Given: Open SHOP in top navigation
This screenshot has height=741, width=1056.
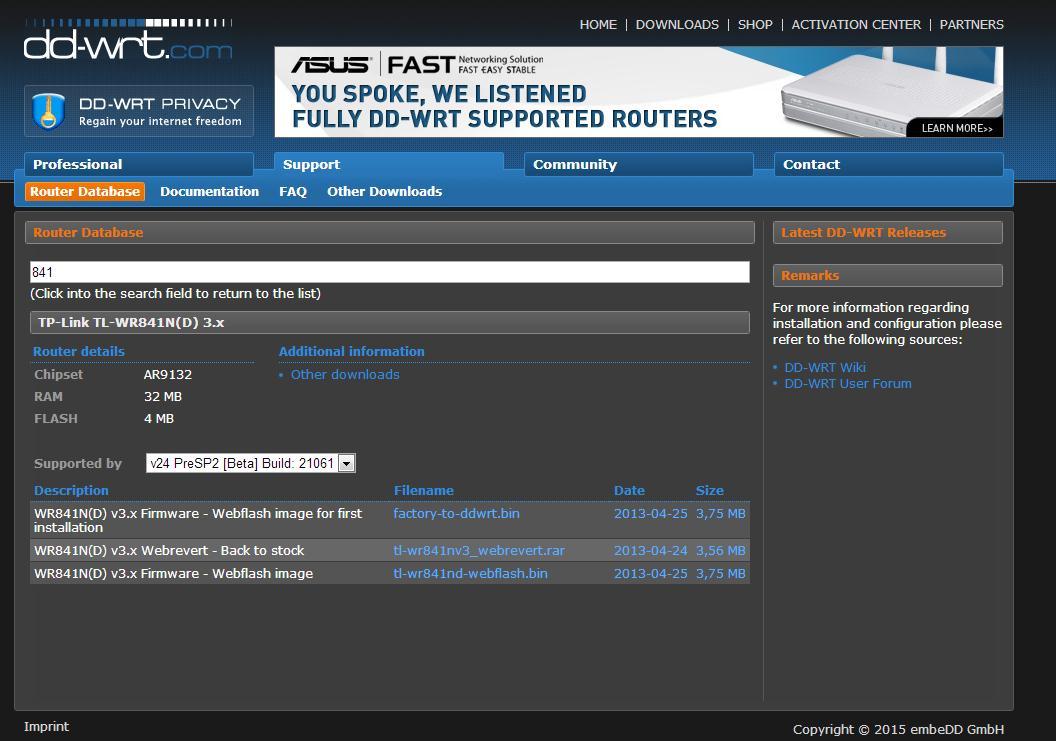Looking at the screenshot, I should click(755, 24).
